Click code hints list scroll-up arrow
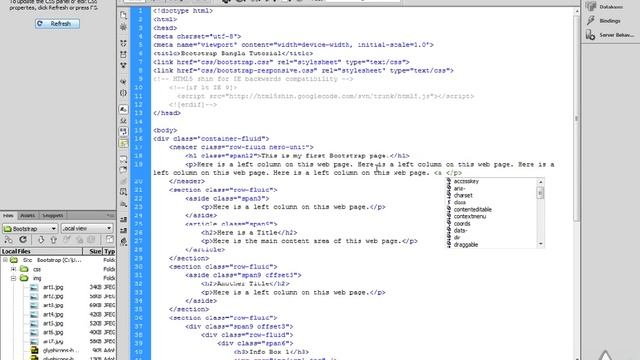 (541, 182)
